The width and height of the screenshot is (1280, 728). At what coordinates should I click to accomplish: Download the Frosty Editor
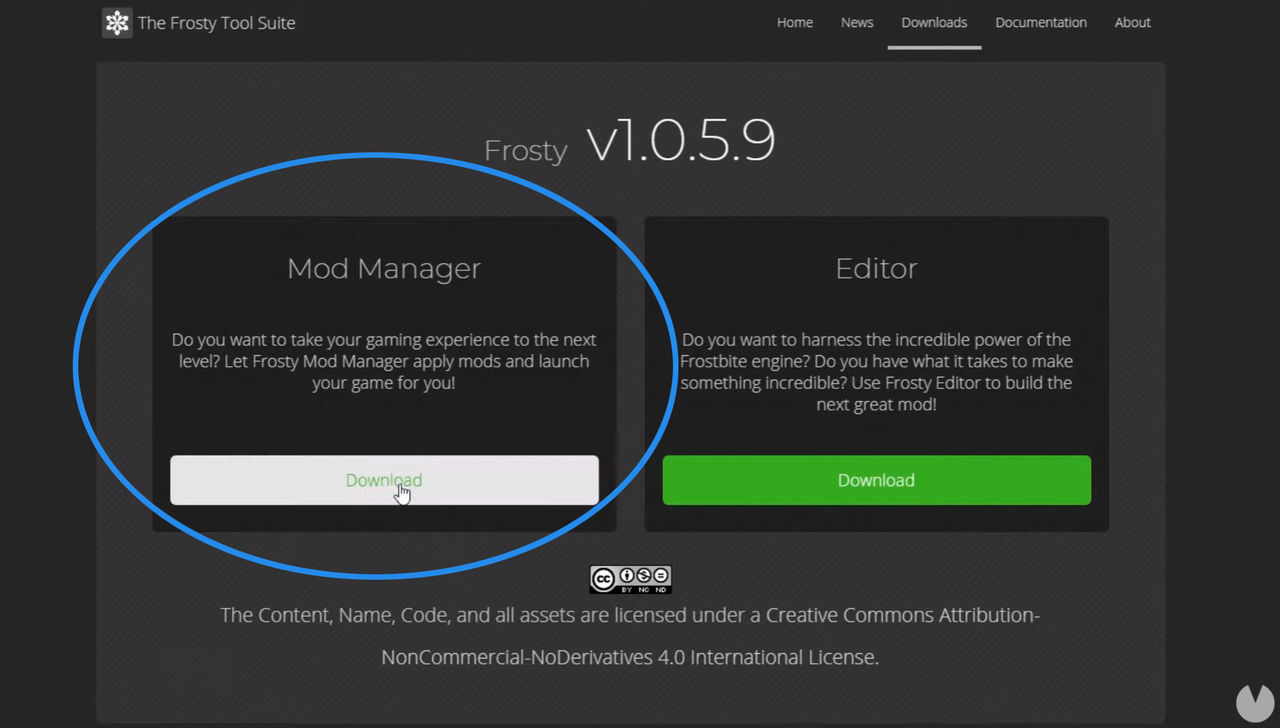point(876,480)
